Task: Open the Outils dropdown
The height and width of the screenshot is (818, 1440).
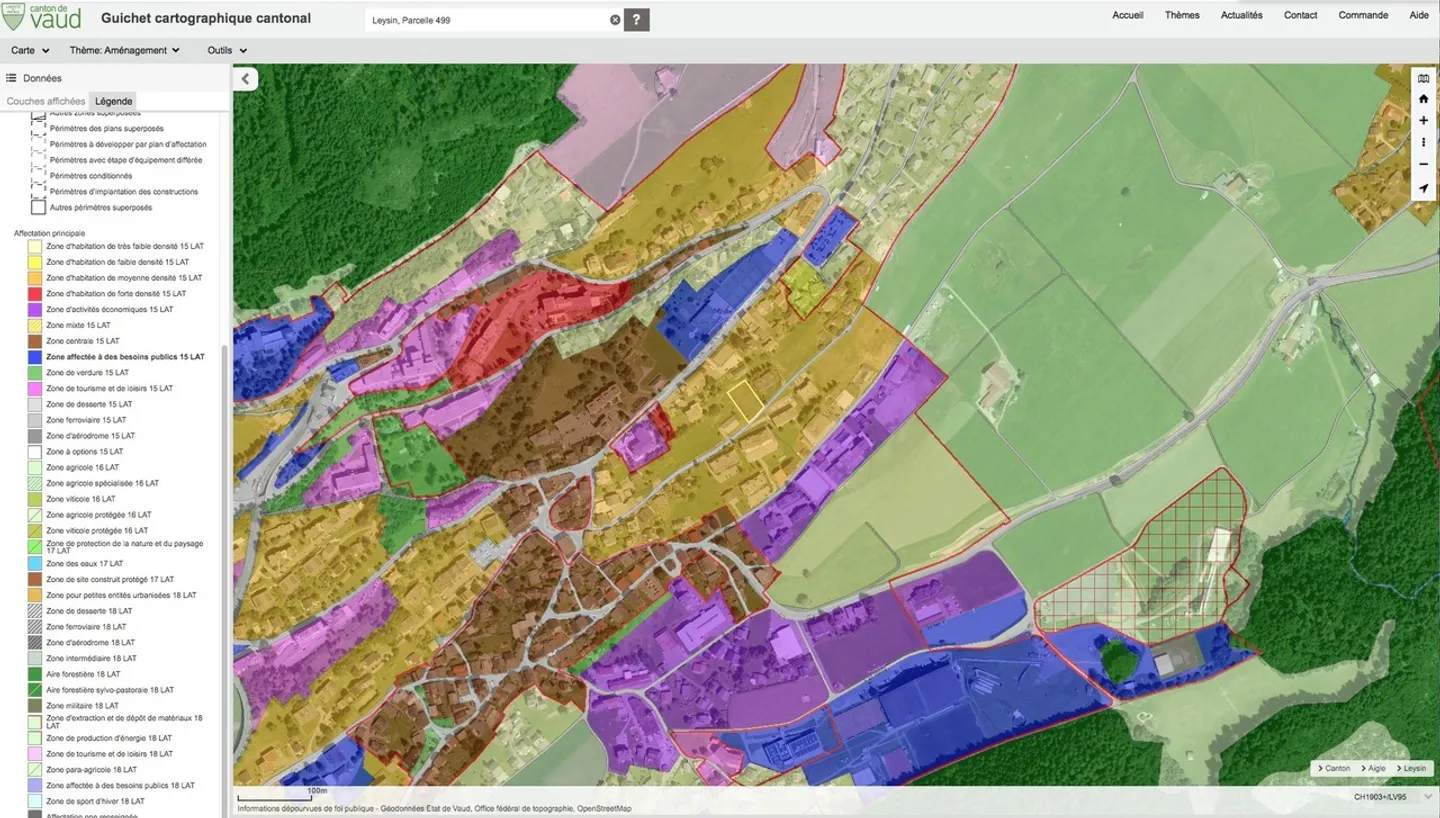Action: [226, 49]
